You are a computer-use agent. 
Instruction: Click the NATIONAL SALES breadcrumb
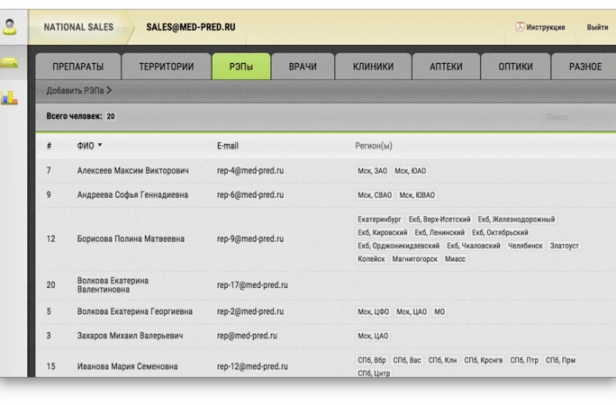[78, 27]
